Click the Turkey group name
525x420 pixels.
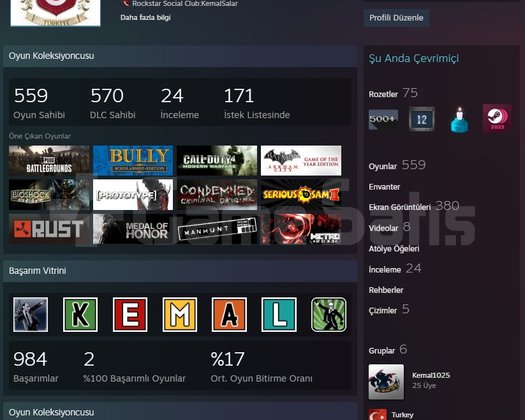[x=402, y=415]
